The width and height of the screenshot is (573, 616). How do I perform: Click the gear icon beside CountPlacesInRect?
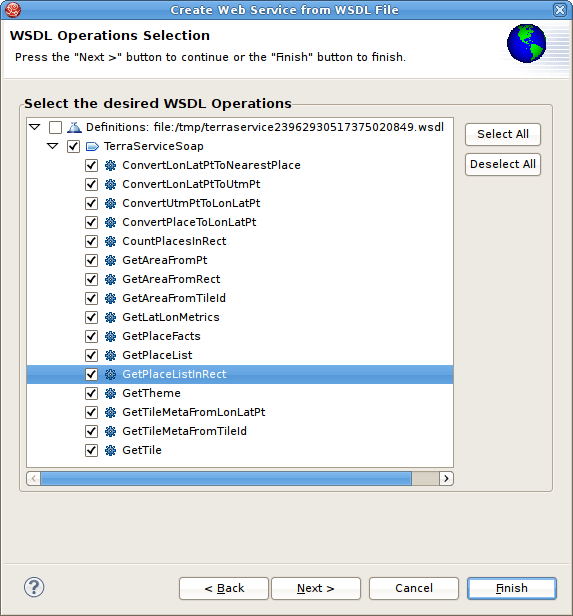coord(110,241)
